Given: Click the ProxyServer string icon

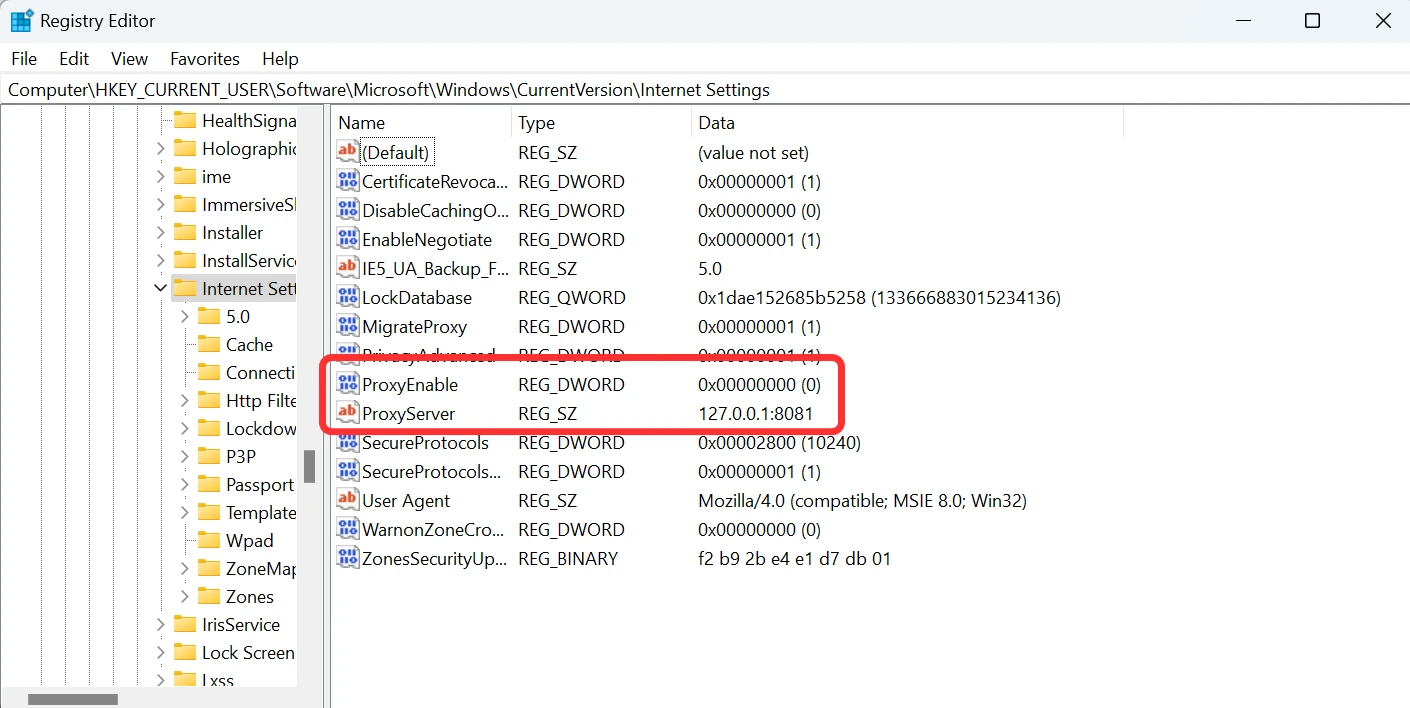Looking at the screenshot, I should pos(347,414).
